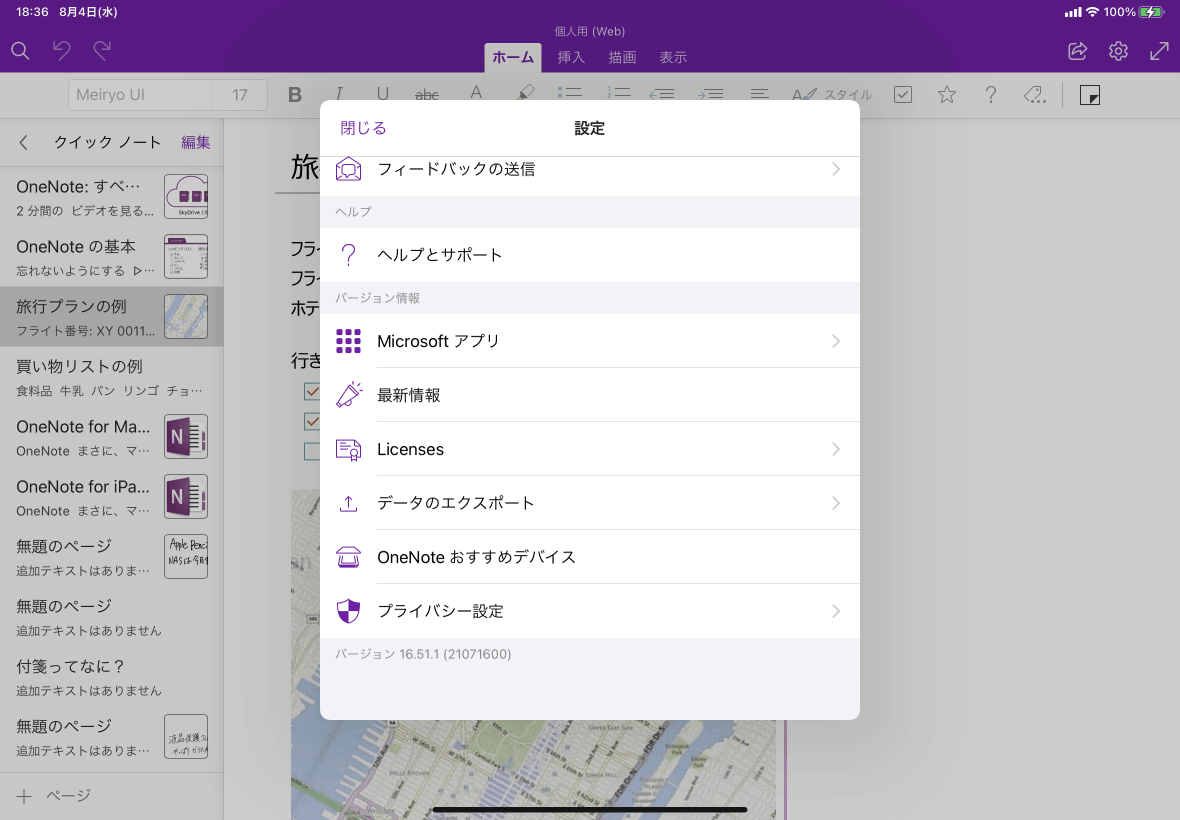Click the Licenses certificate icon
Screen dimensions: 1180x820
pos(348,449)
